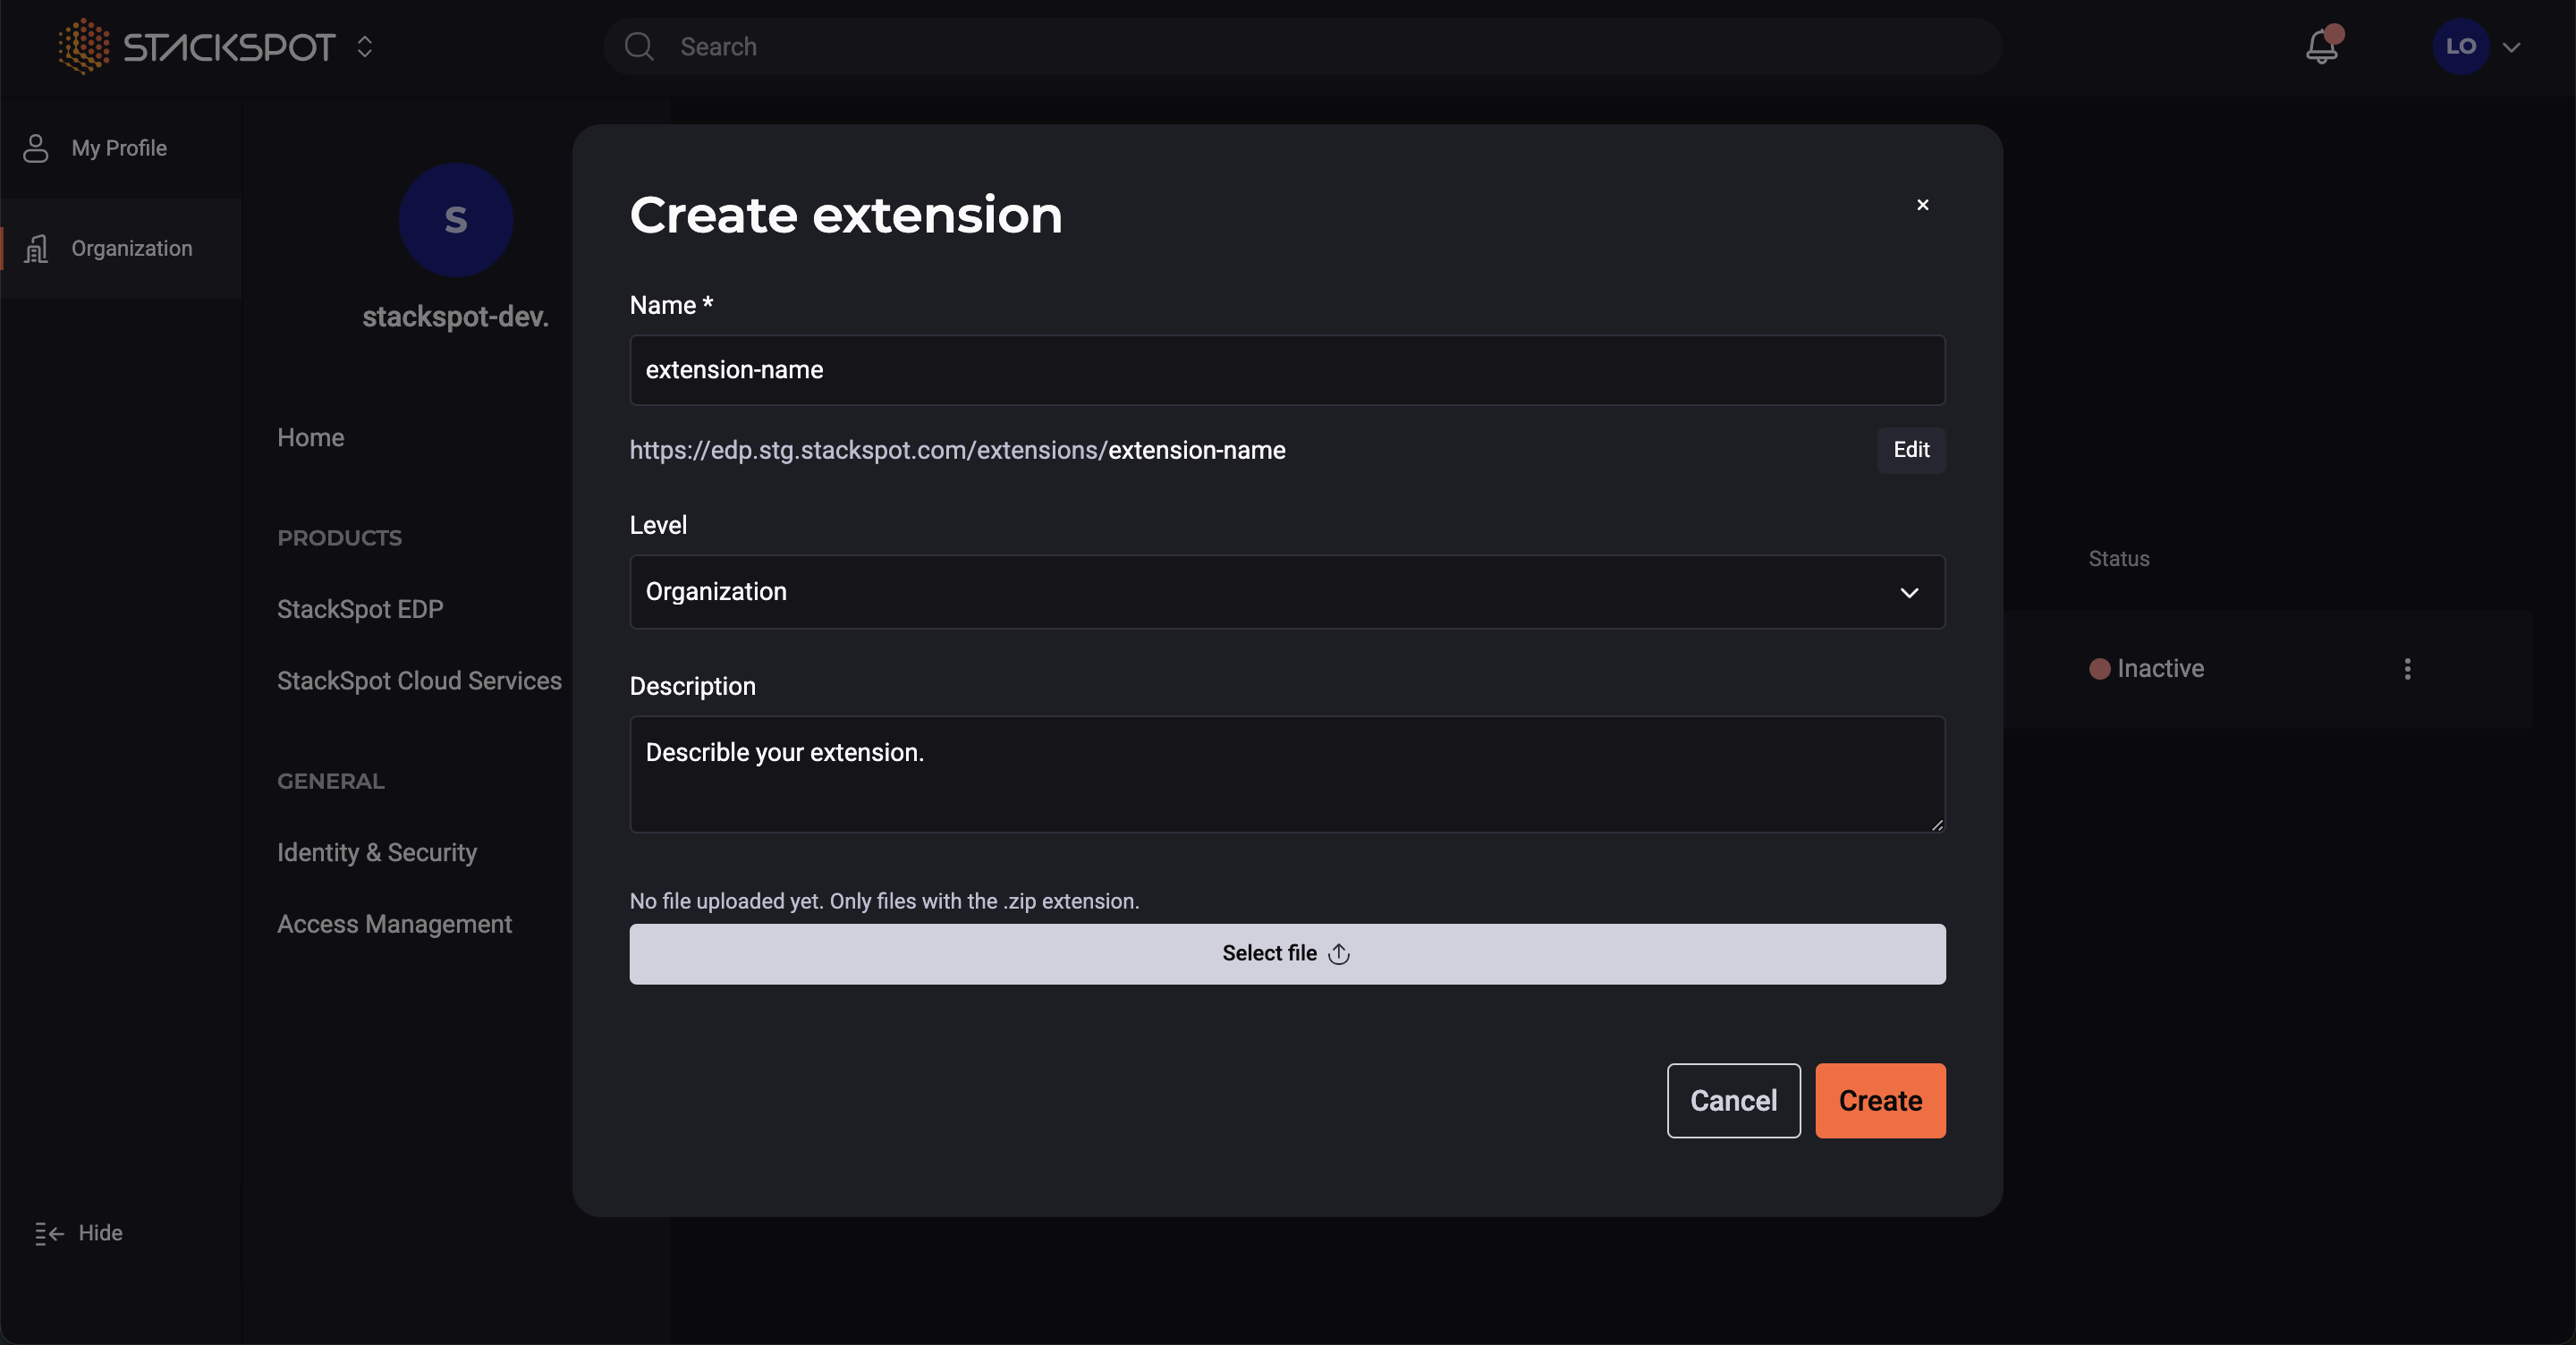Collapse sidebar with Hide arrow icon
2576x1345 pixels.
(49, 1233)
